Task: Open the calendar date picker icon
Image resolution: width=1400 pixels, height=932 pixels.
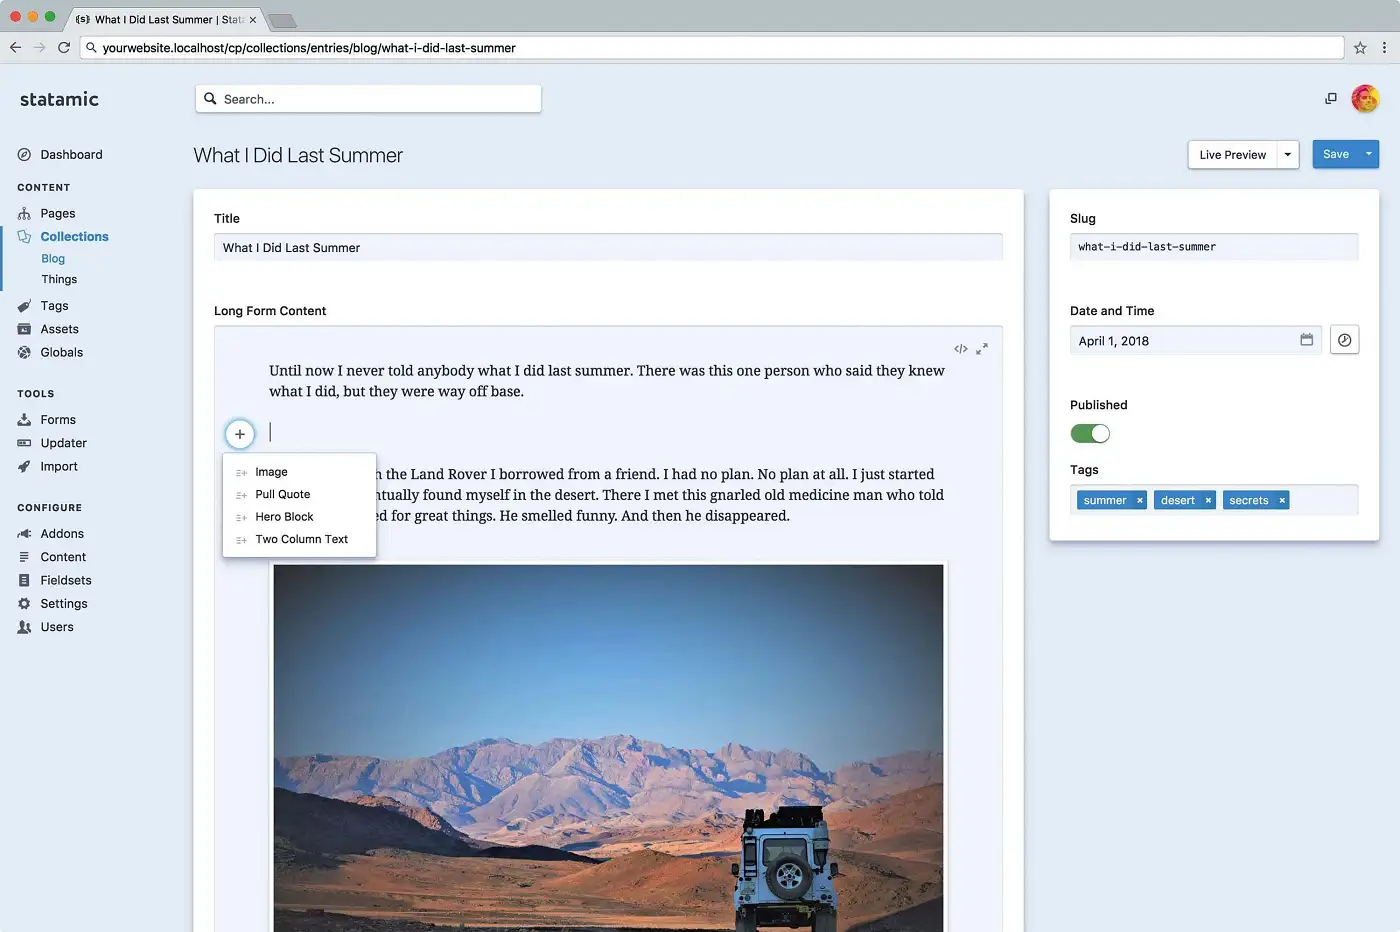Action: (x=1306, y=340)
